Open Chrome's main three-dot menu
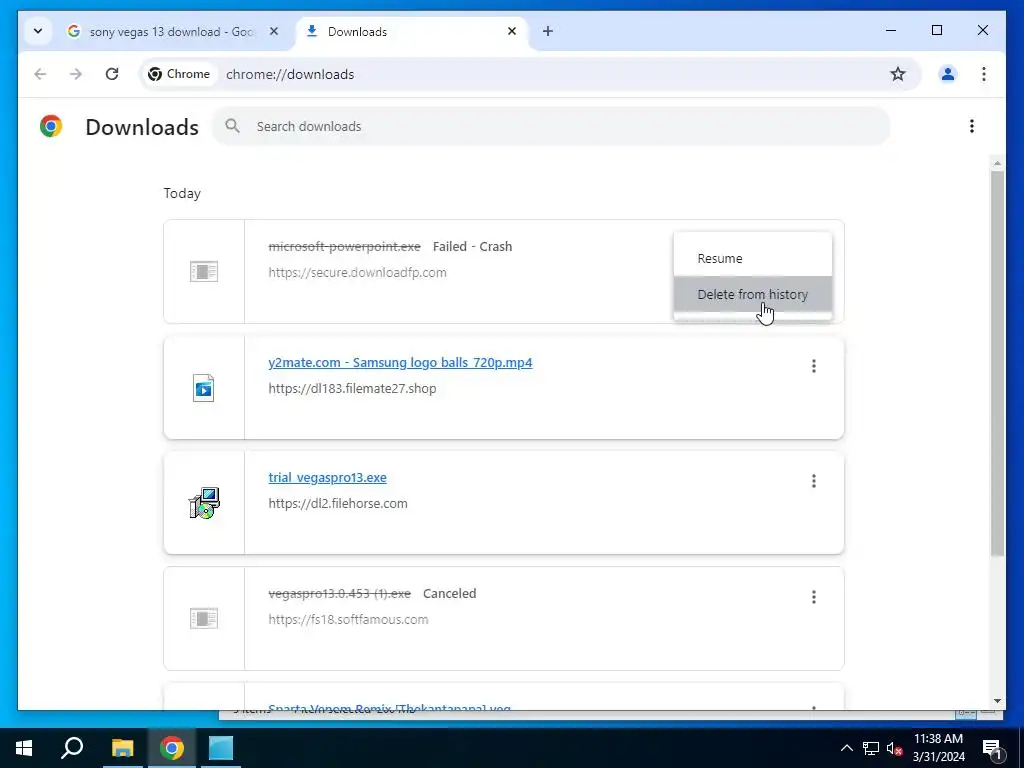Viewport: 1024px width, 768px height. coord(984,74)
